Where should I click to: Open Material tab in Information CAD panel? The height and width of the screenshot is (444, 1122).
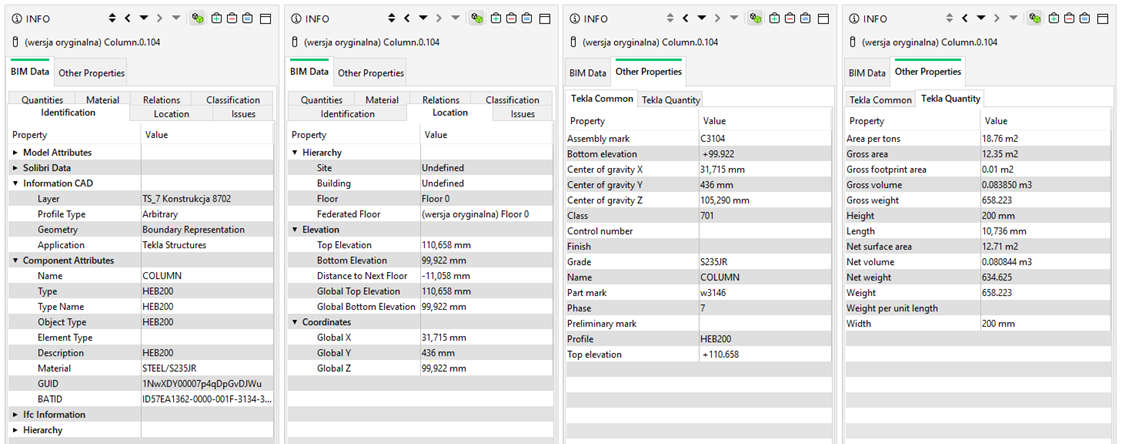point(102,100)
